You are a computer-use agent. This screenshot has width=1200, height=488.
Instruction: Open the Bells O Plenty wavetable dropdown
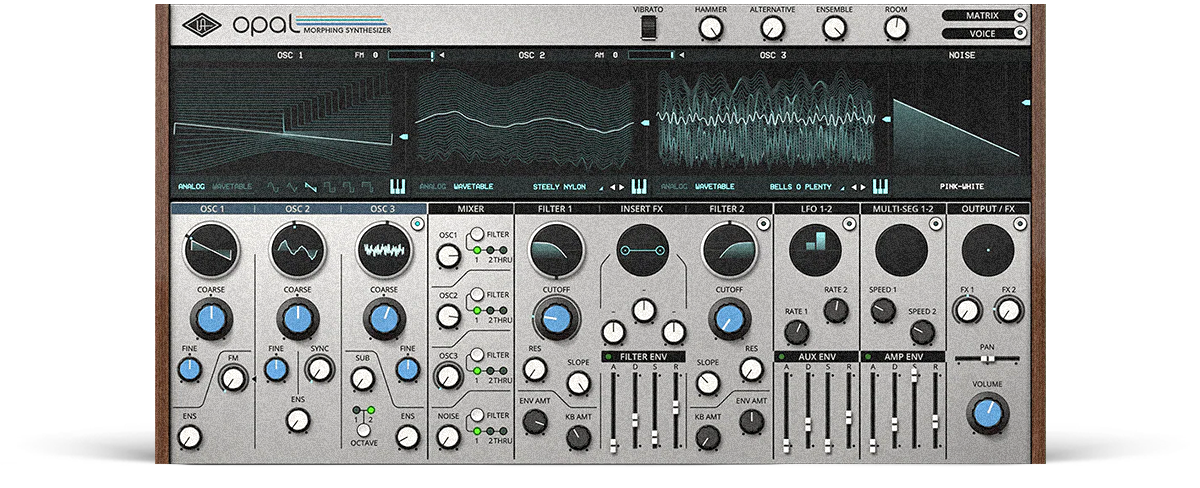[804, 187]
